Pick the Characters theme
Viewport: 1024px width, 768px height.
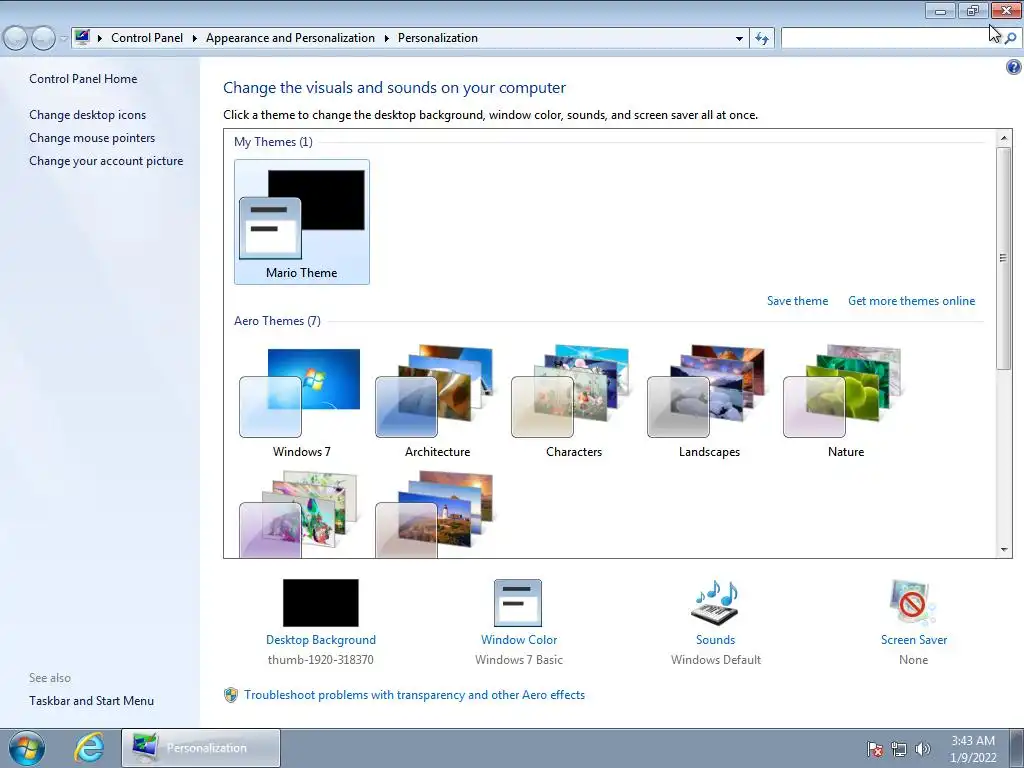(573, 402)
